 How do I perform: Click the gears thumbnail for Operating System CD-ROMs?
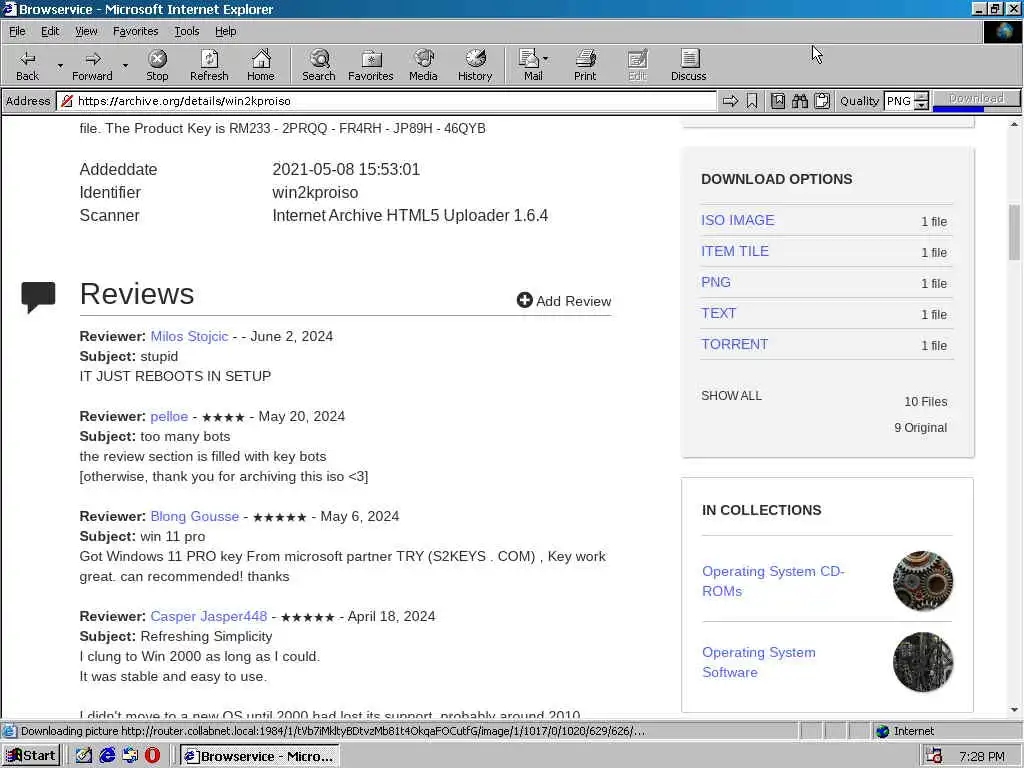[922, 581]
